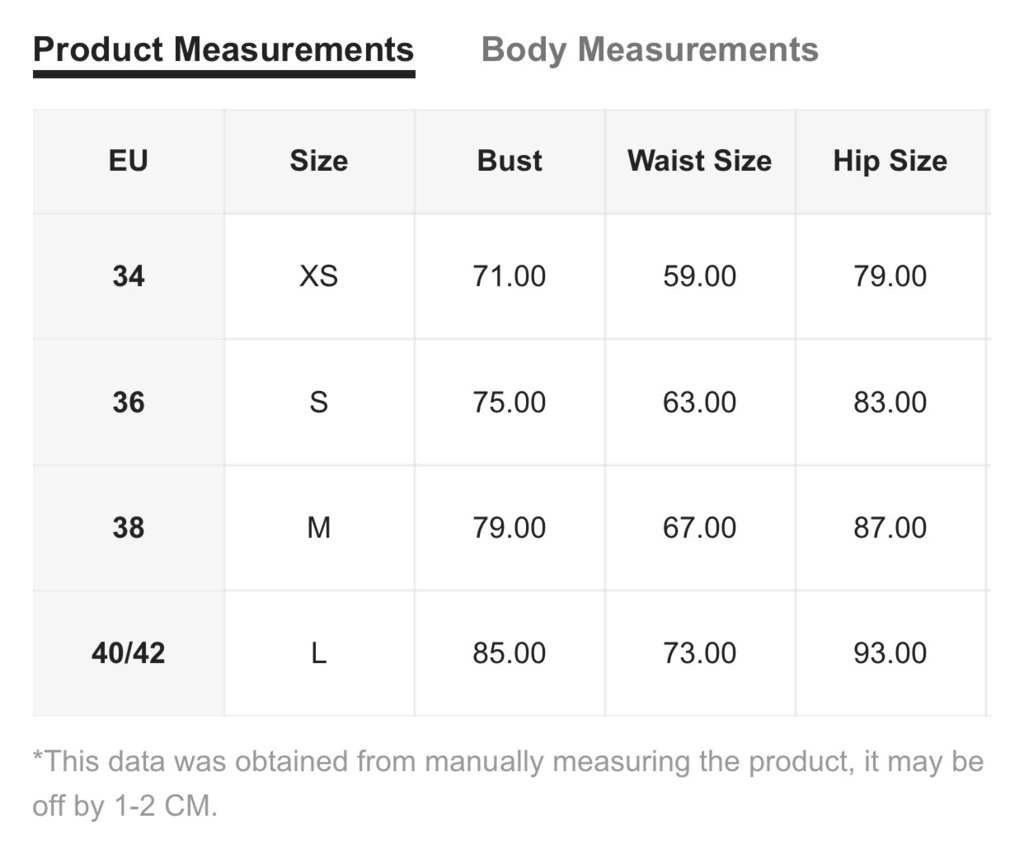This screenshot has width=1024, height=852.
Task: Click the manual measuring disclaimer note
Action: (508, 783)
